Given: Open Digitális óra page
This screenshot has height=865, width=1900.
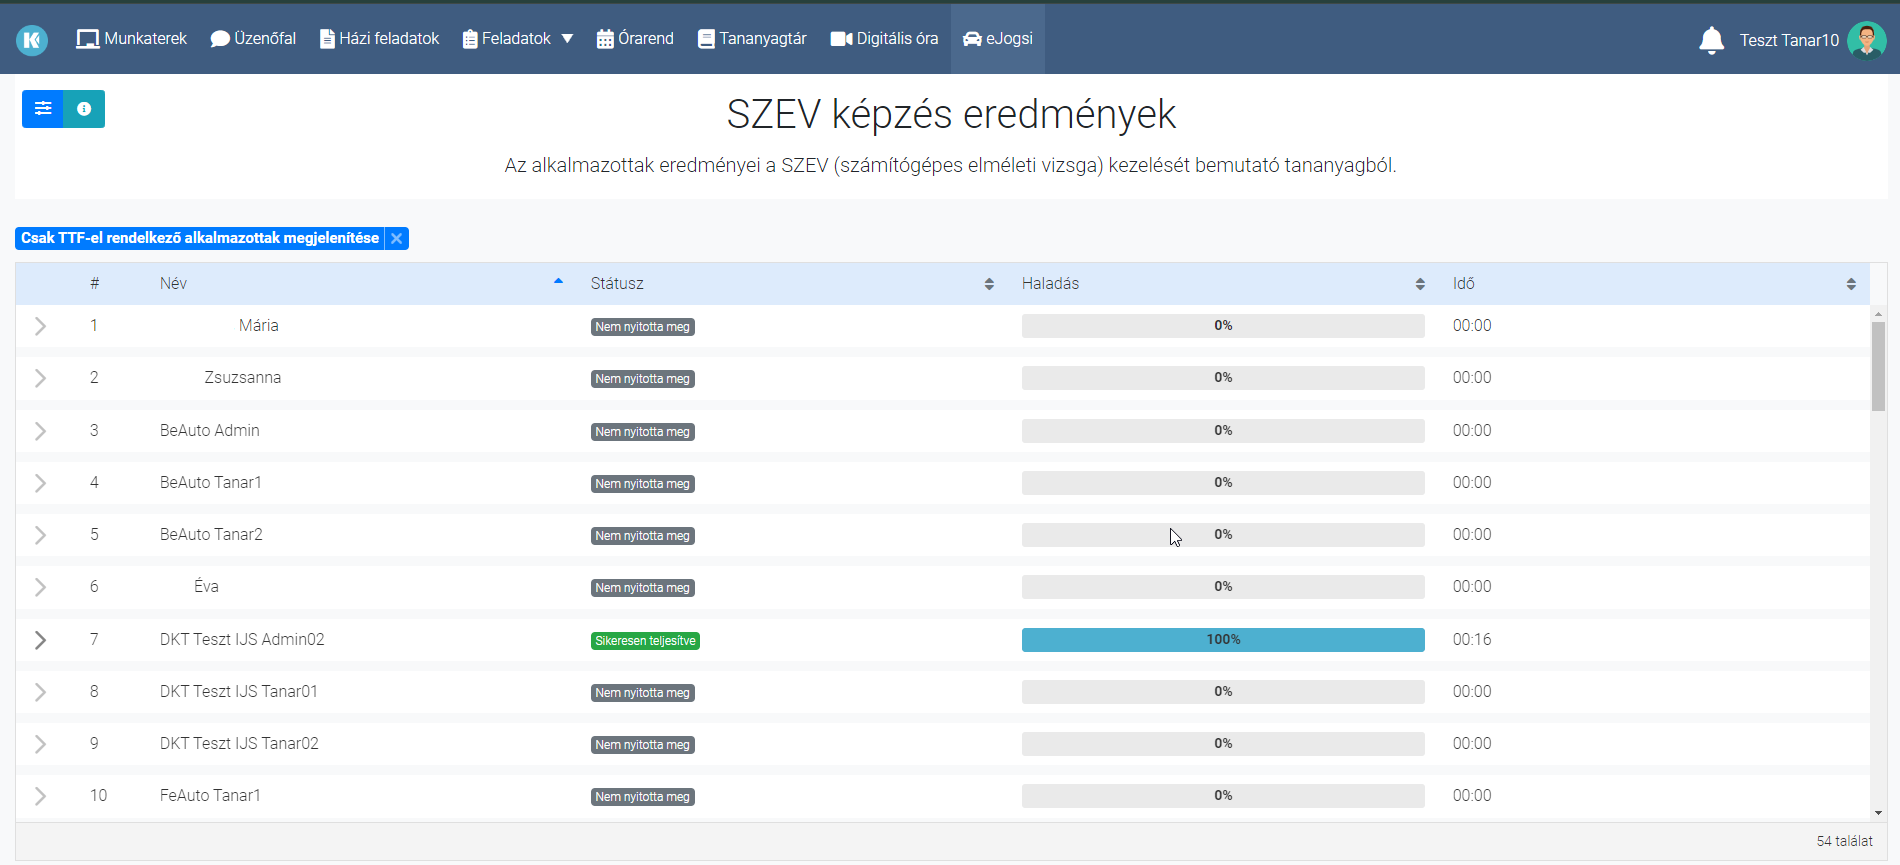Looking at the screenshot, I should (884, 38).
